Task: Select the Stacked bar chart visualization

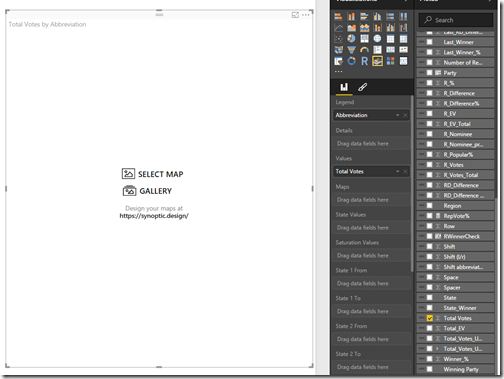Action: [338, 16]
